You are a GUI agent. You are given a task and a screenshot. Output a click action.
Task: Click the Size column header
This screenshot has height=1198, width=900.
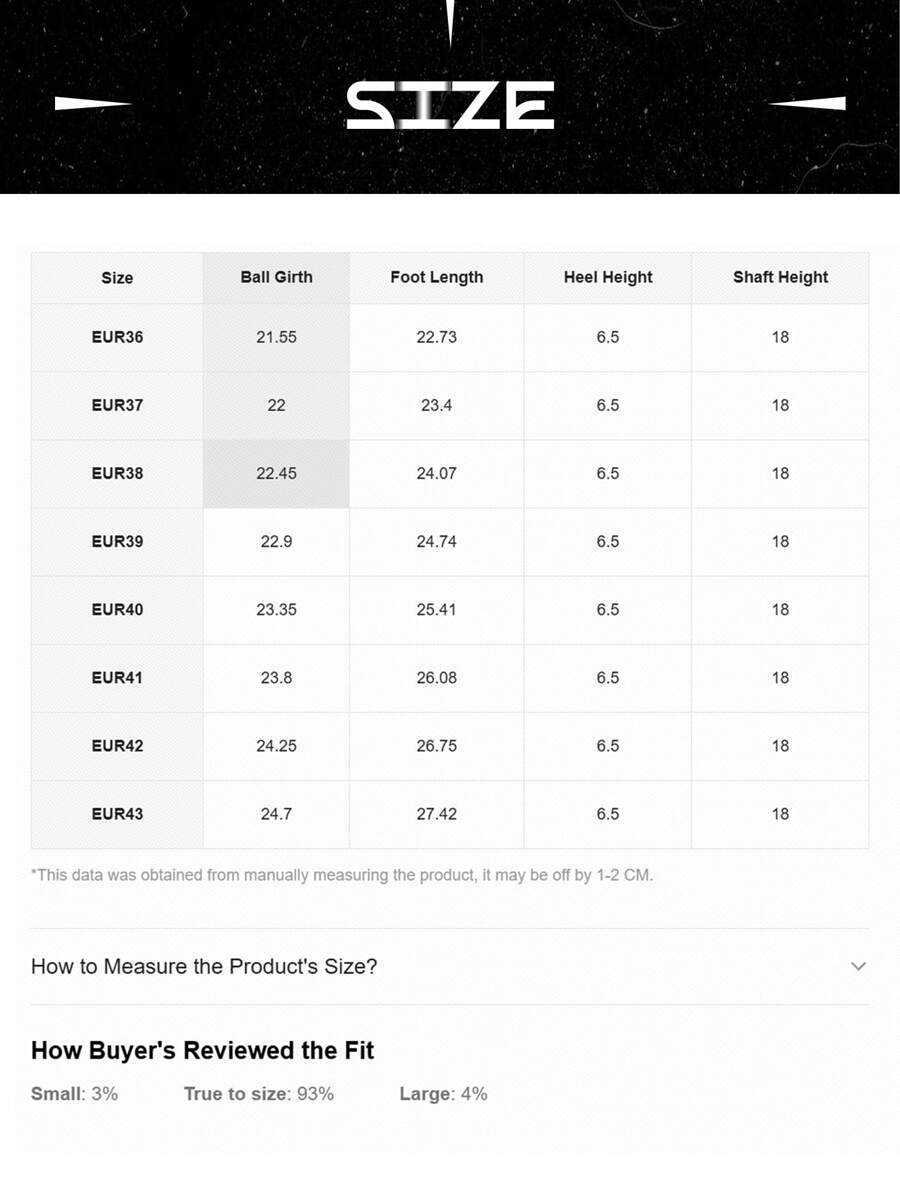[117, 278]
